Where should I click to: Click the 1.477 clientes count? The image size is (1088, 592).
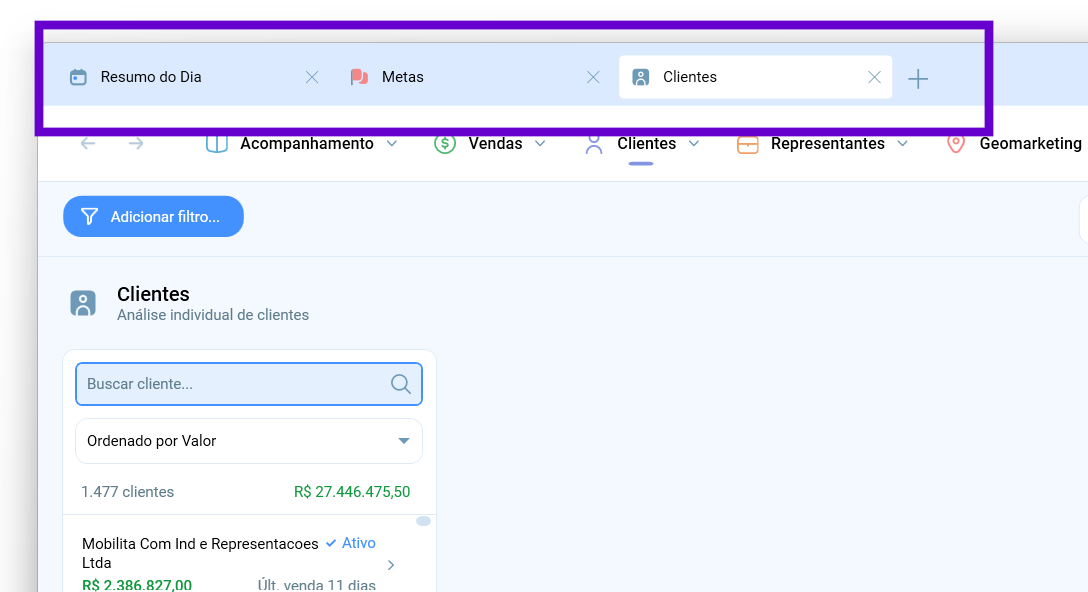click(128, 492)
